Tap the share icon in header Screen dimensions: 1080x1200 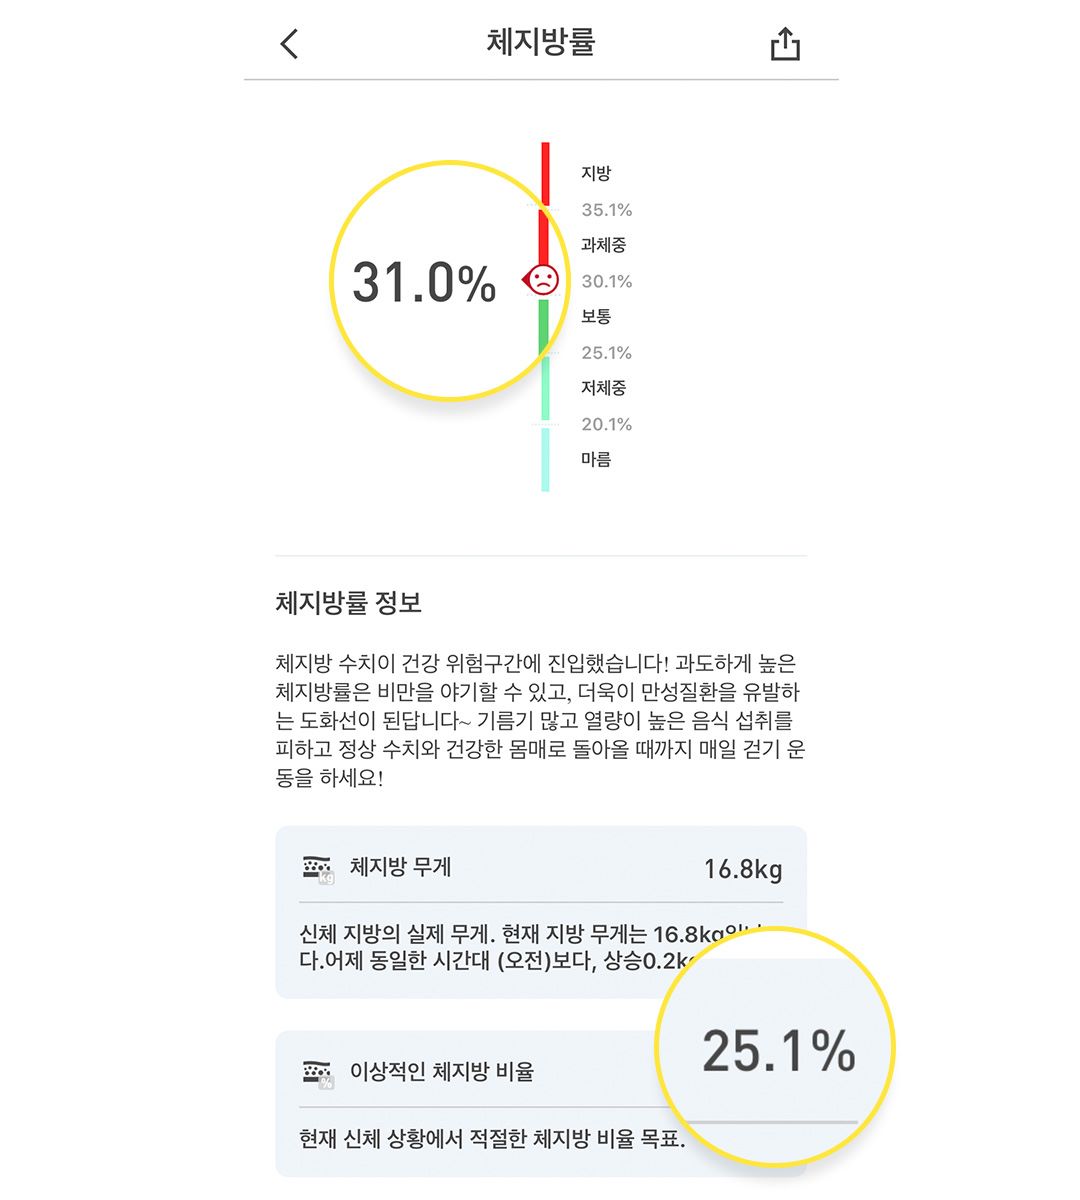tap(785, 44)
